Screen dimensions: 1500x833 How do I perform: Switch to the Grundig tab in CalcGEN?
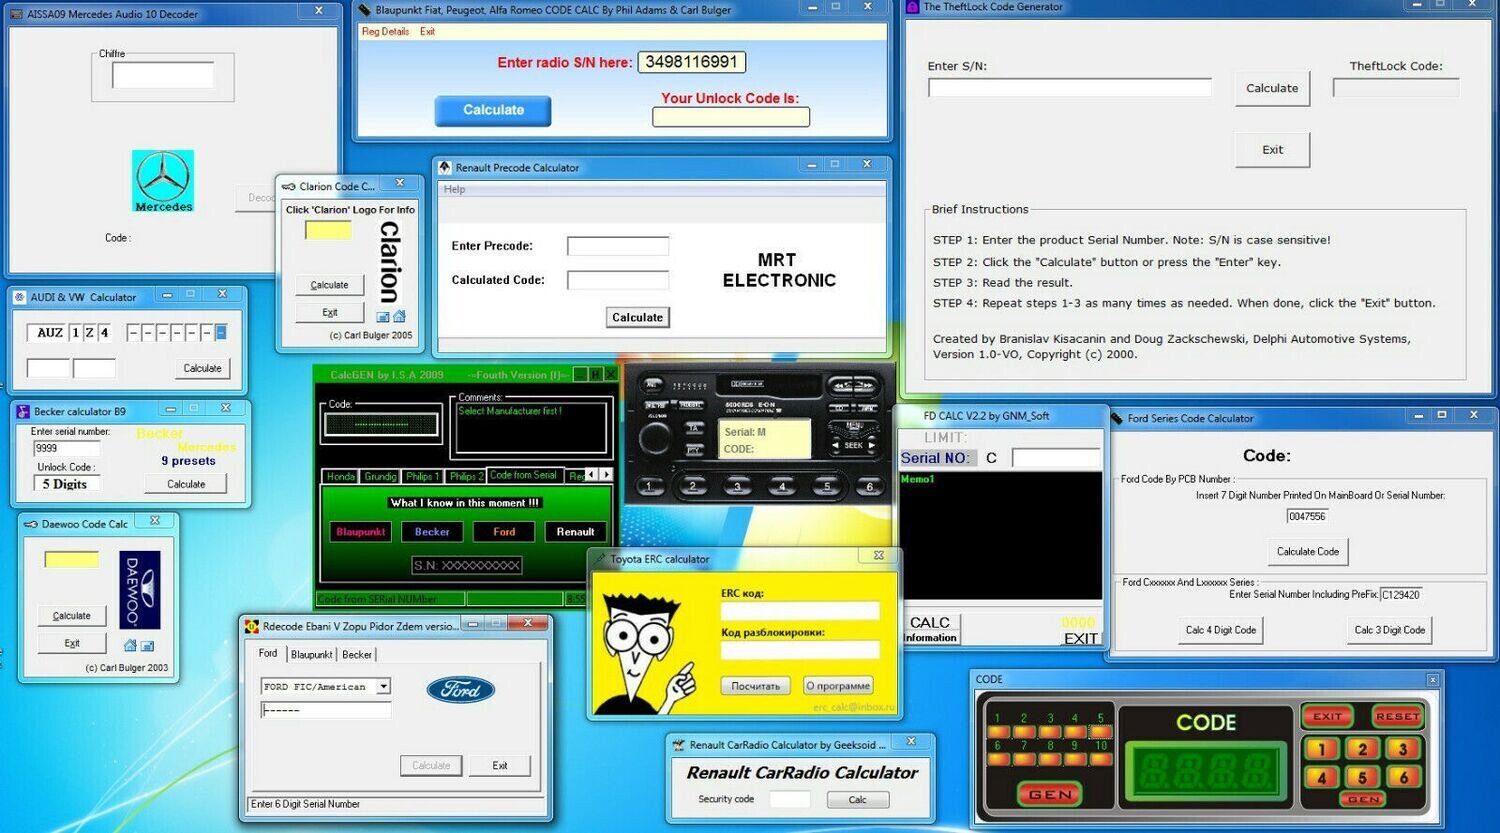coord(380,476)
